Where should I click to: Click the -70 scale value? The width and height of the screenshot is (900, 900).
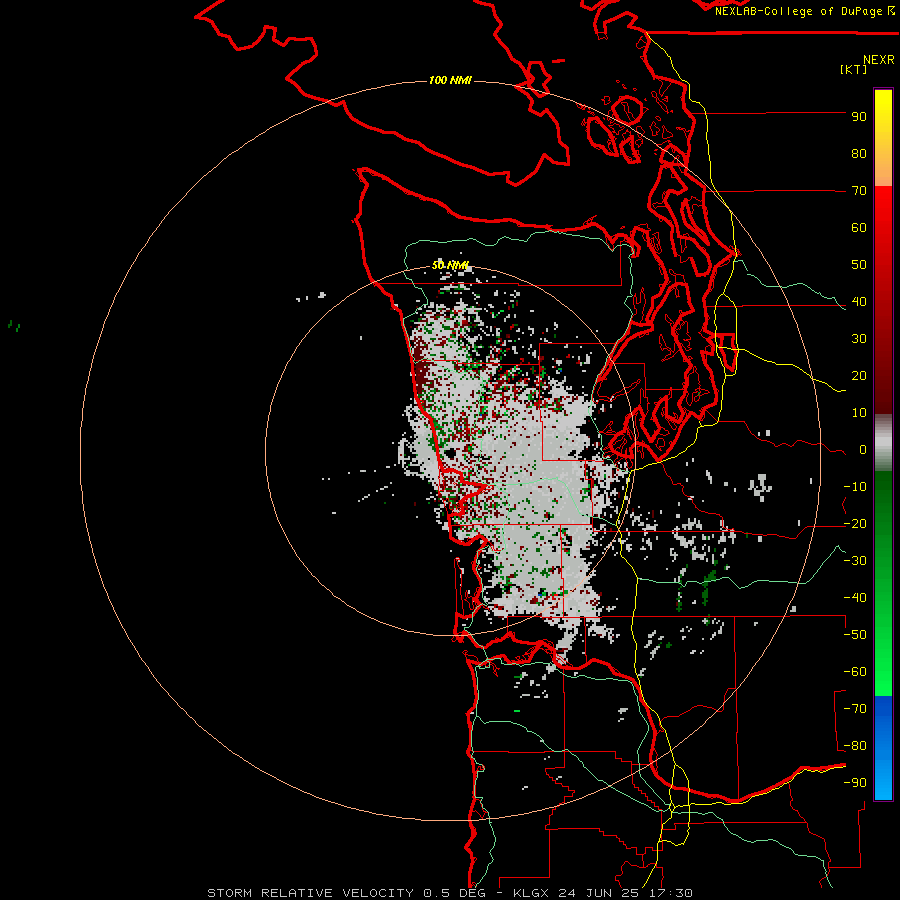[x=855, y=709]
